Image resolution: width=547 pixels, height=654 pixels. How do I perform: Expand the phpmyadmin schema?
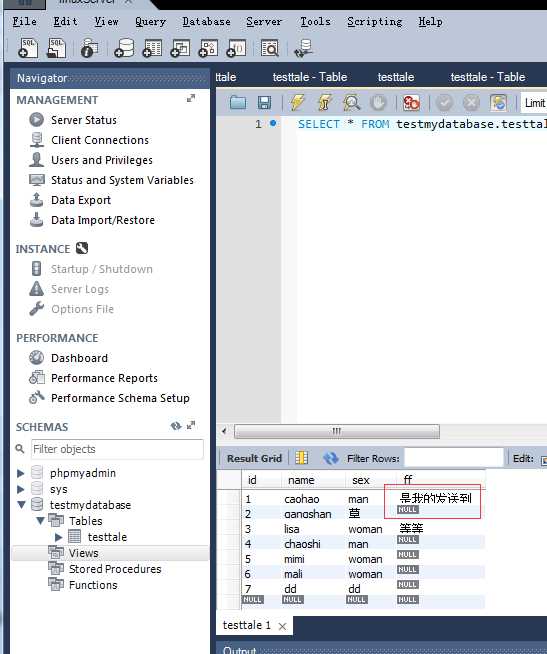(20, 473)
